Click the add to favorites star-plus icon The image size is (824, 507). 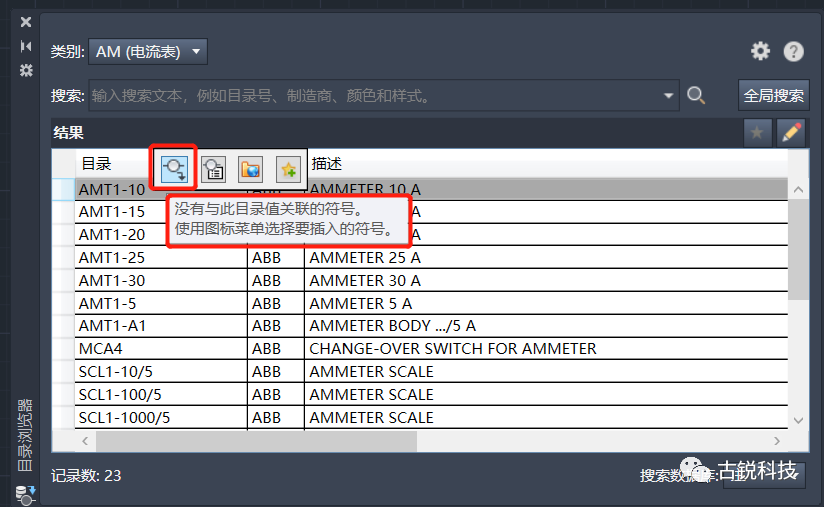(288, 169)
